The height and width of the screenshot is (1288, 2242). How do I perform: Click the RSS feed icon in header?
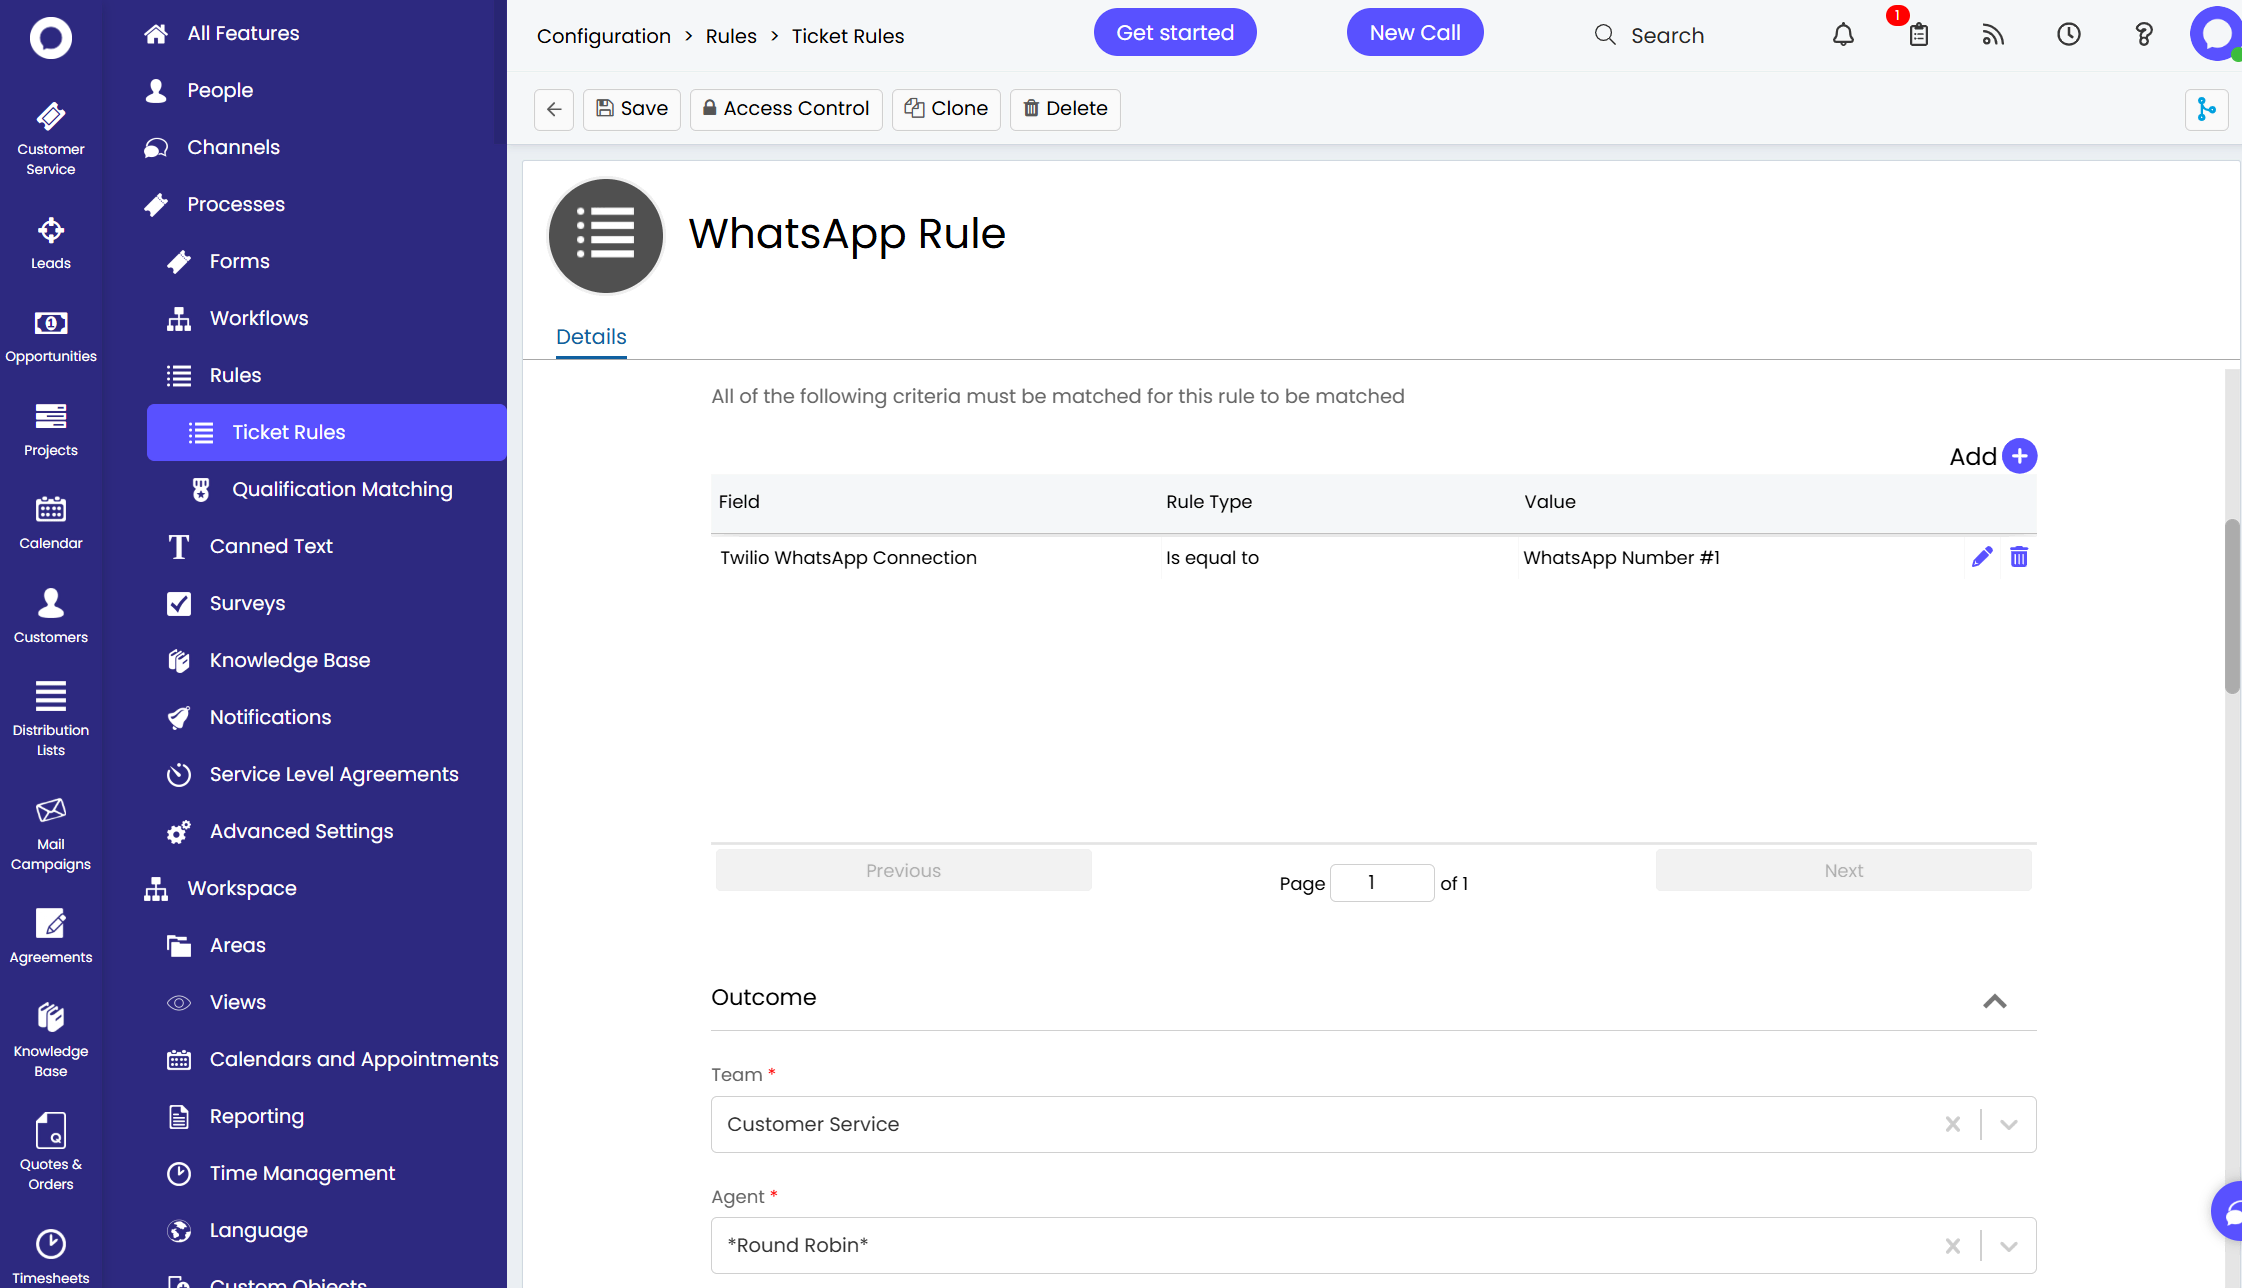point(1993,35)
